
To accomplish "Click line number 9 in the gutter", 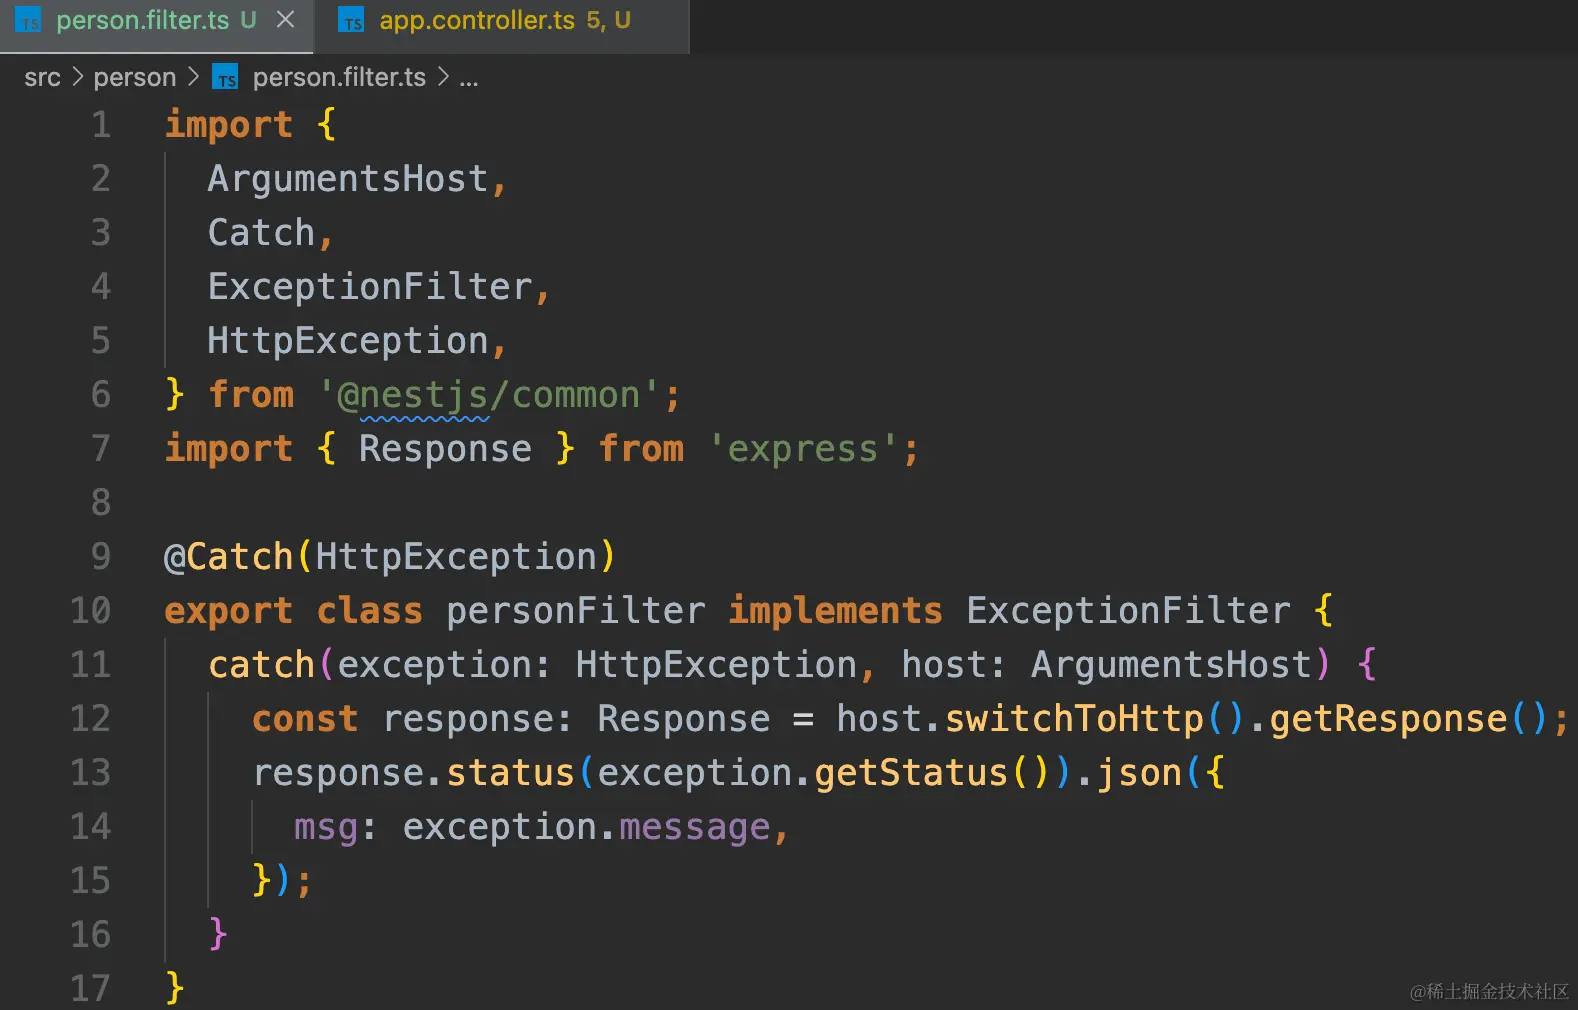I will (x=101, y=557).
